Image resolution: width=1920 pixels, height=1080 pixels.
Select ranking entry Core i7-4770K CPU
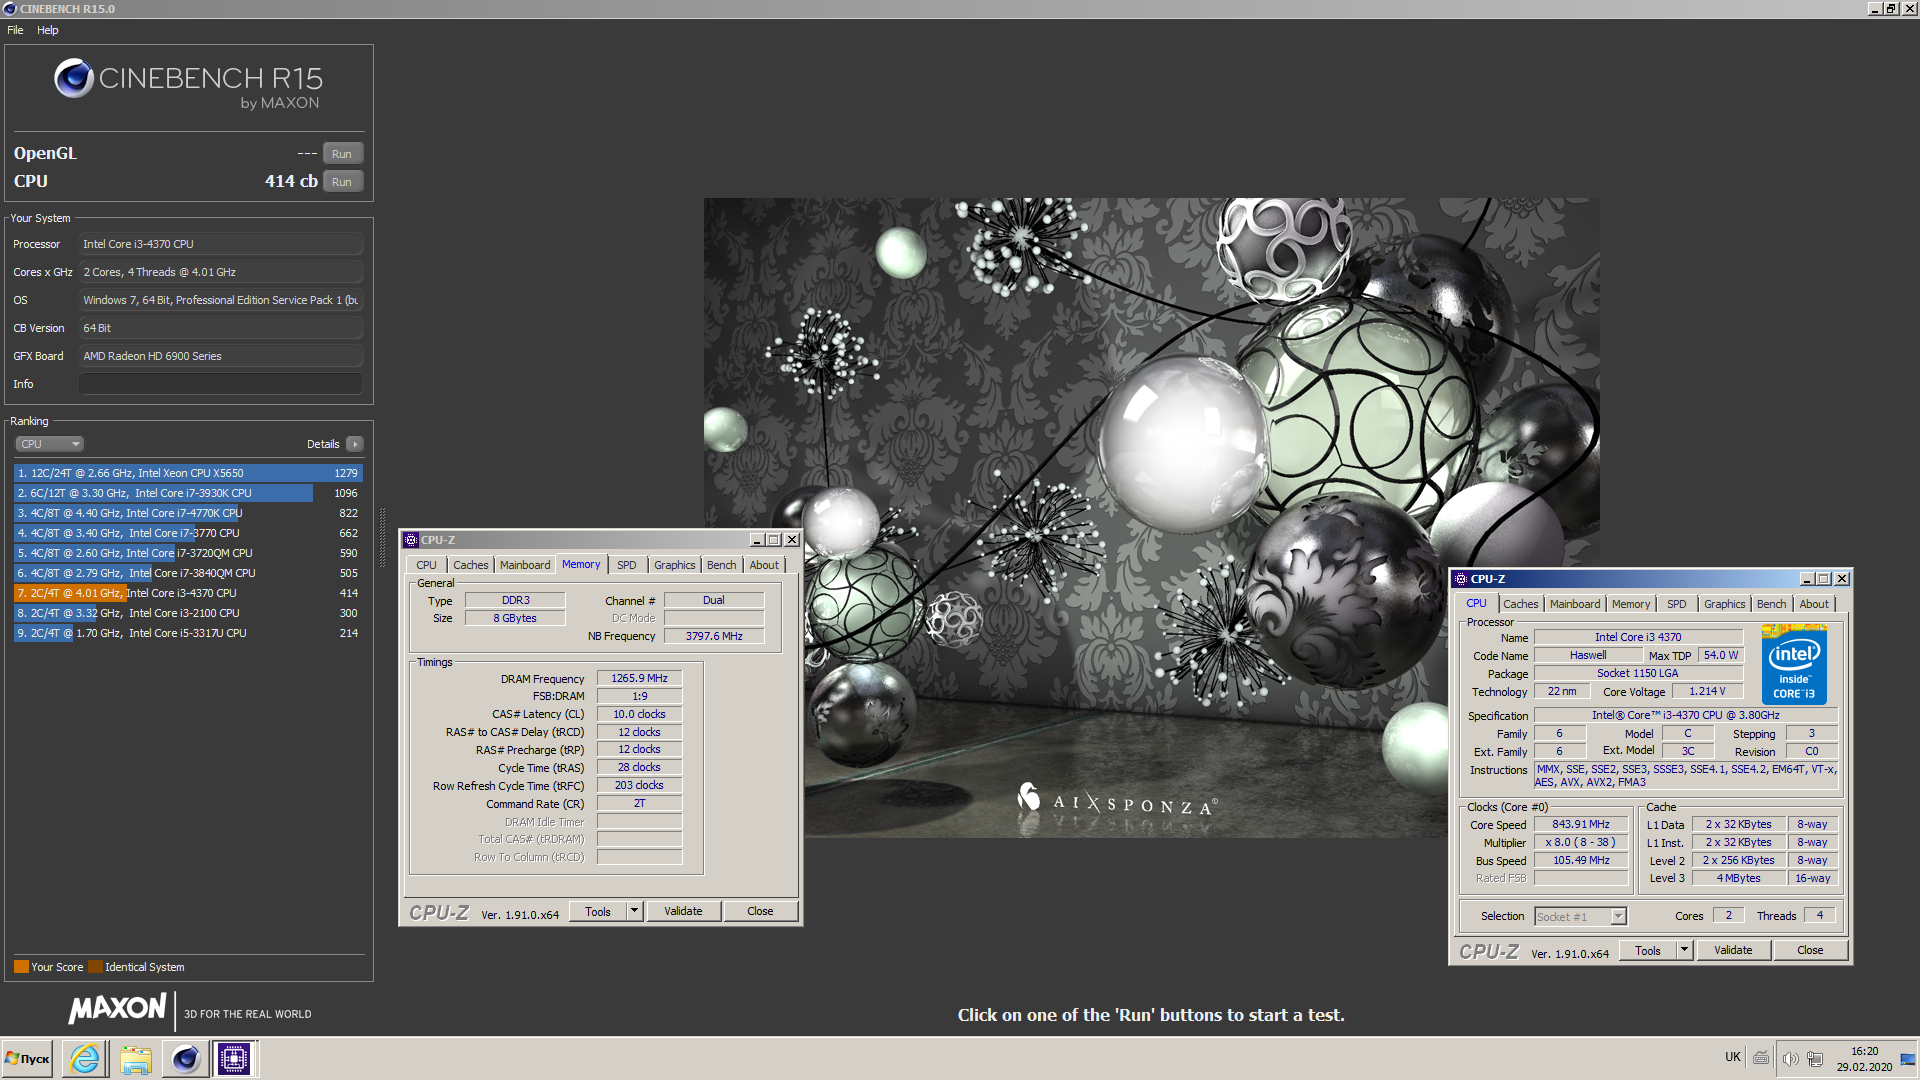188,513
